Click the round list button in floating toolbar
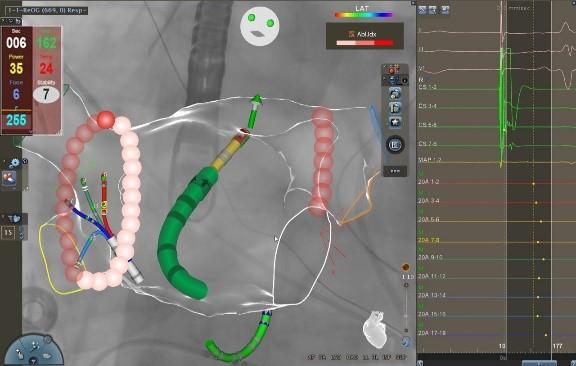 tap(395, 145)
